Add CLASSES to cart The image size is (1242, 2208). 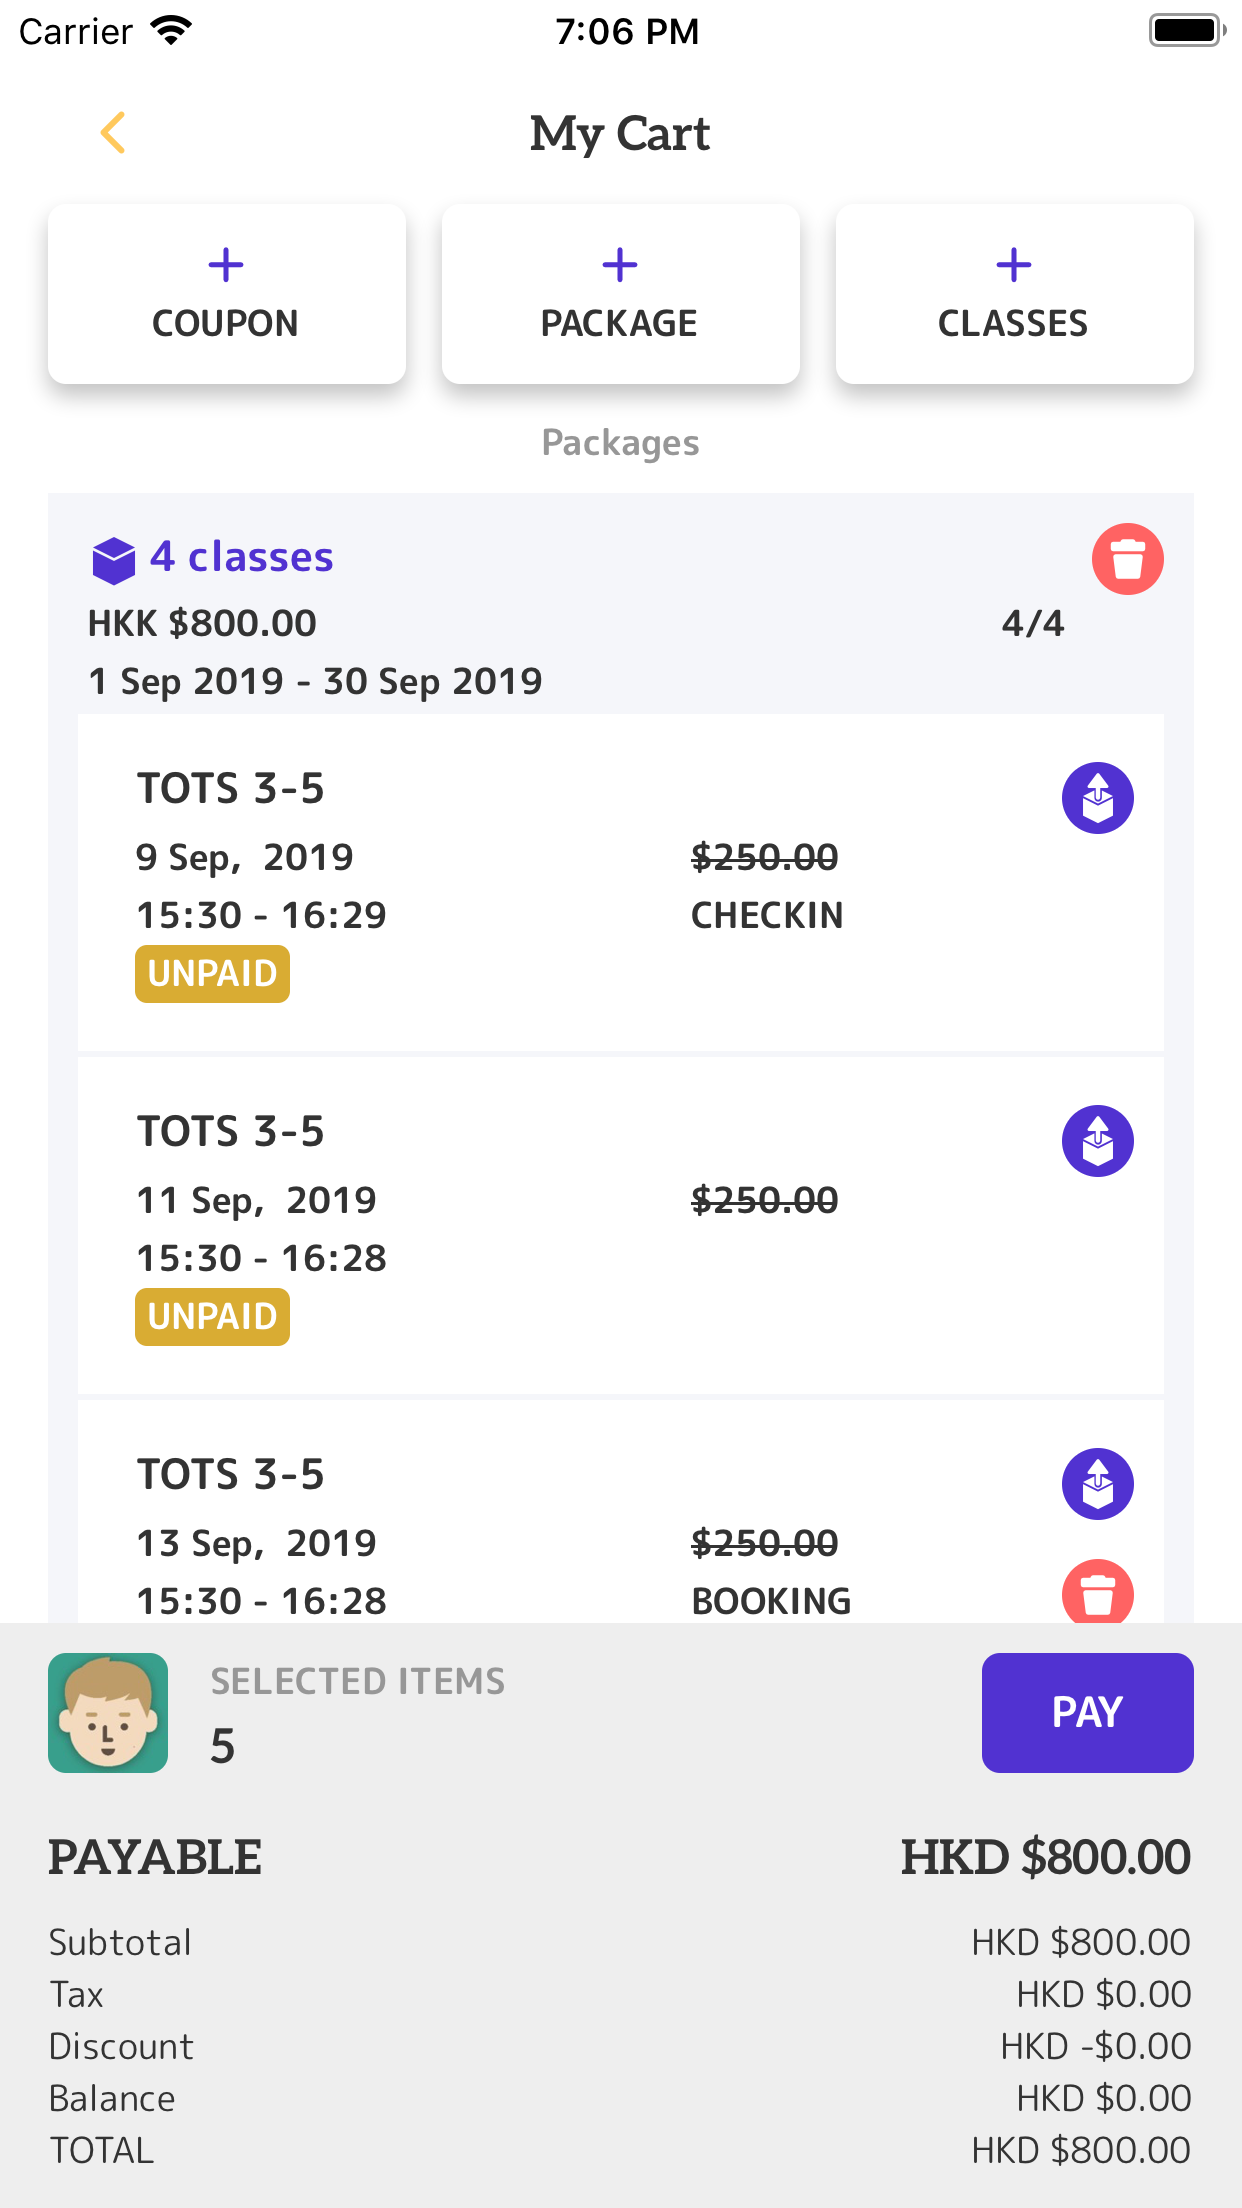tap(1014, 294)
